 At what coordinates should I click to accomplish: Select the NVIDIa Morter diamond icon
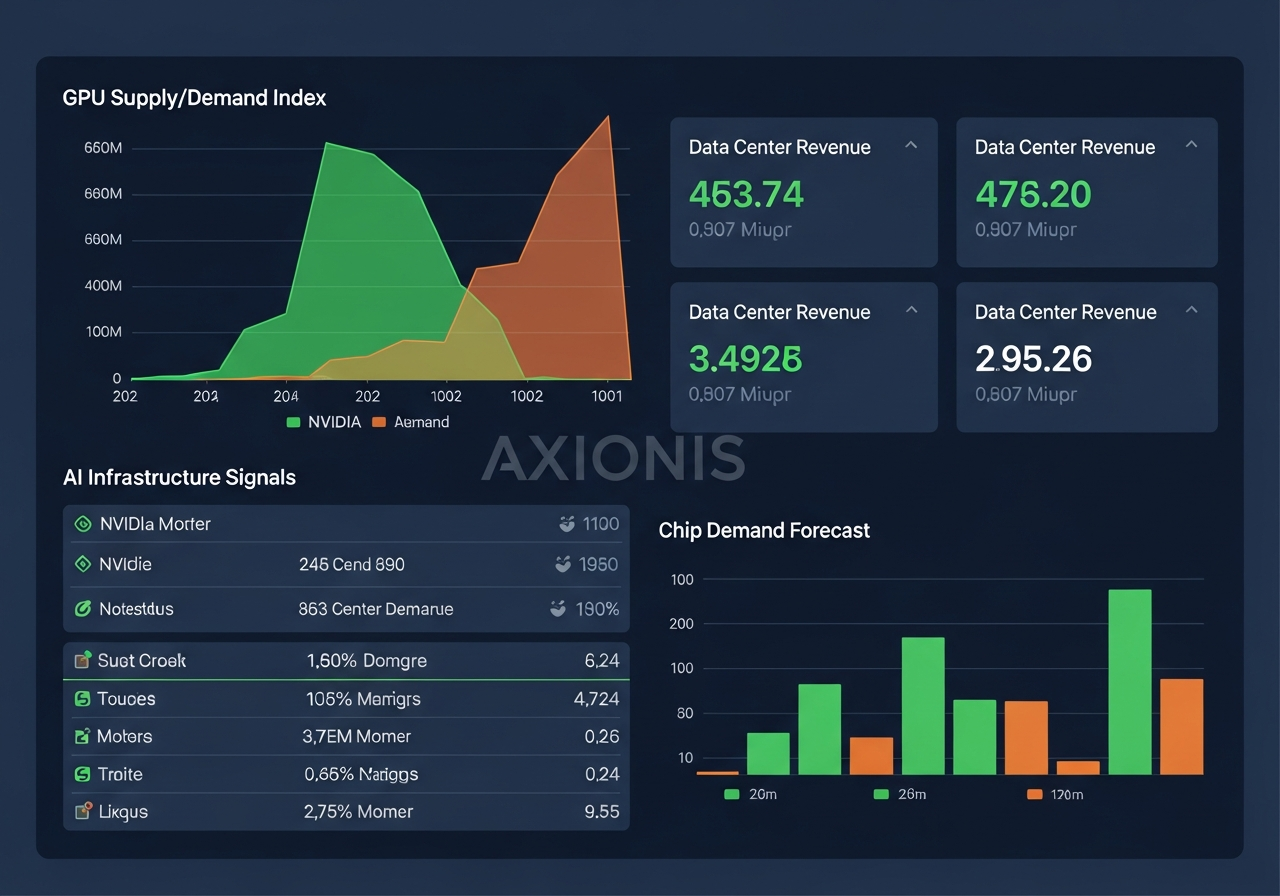(82, 523)
